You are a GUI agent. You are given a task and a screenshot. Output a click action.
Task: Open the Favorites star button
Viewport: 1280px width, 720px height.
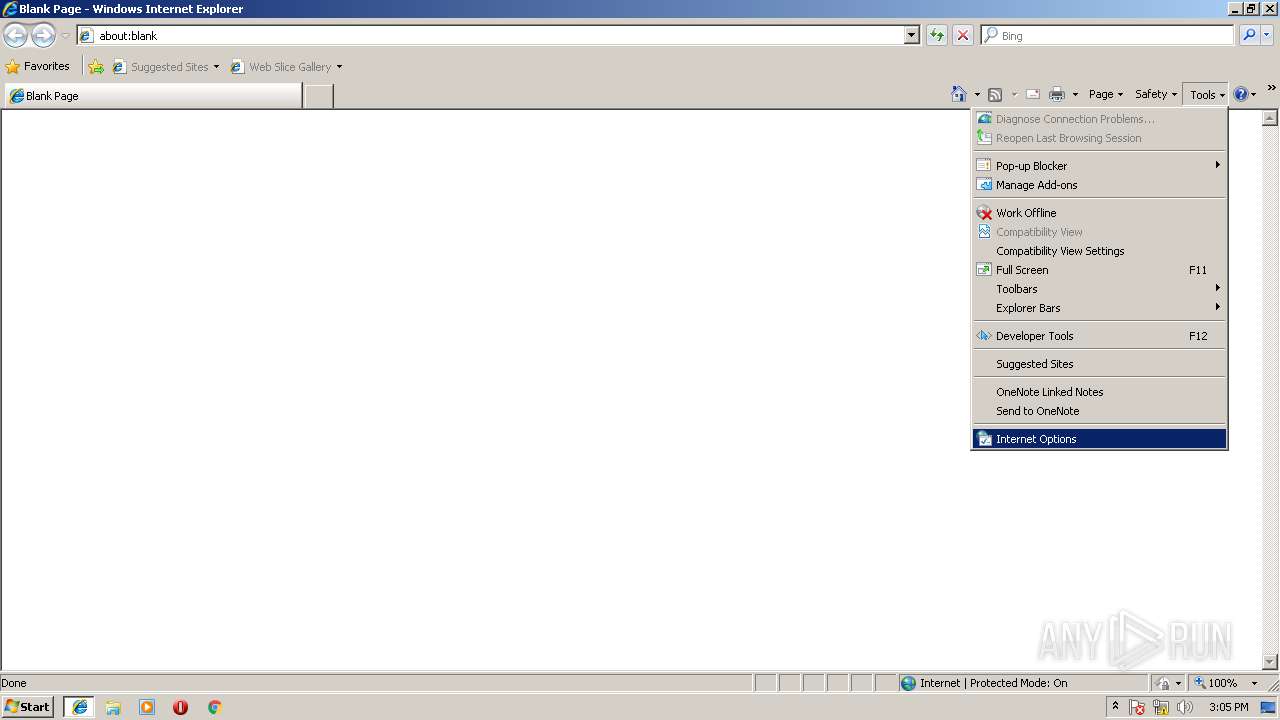(x=38, y=66)
